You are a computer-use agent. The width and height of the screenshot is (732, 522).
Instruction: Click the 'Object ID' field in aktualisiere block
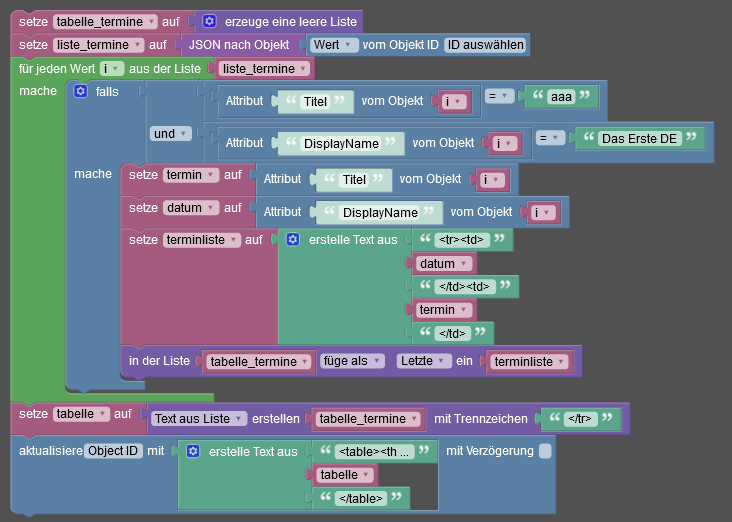tap(113, 451)
